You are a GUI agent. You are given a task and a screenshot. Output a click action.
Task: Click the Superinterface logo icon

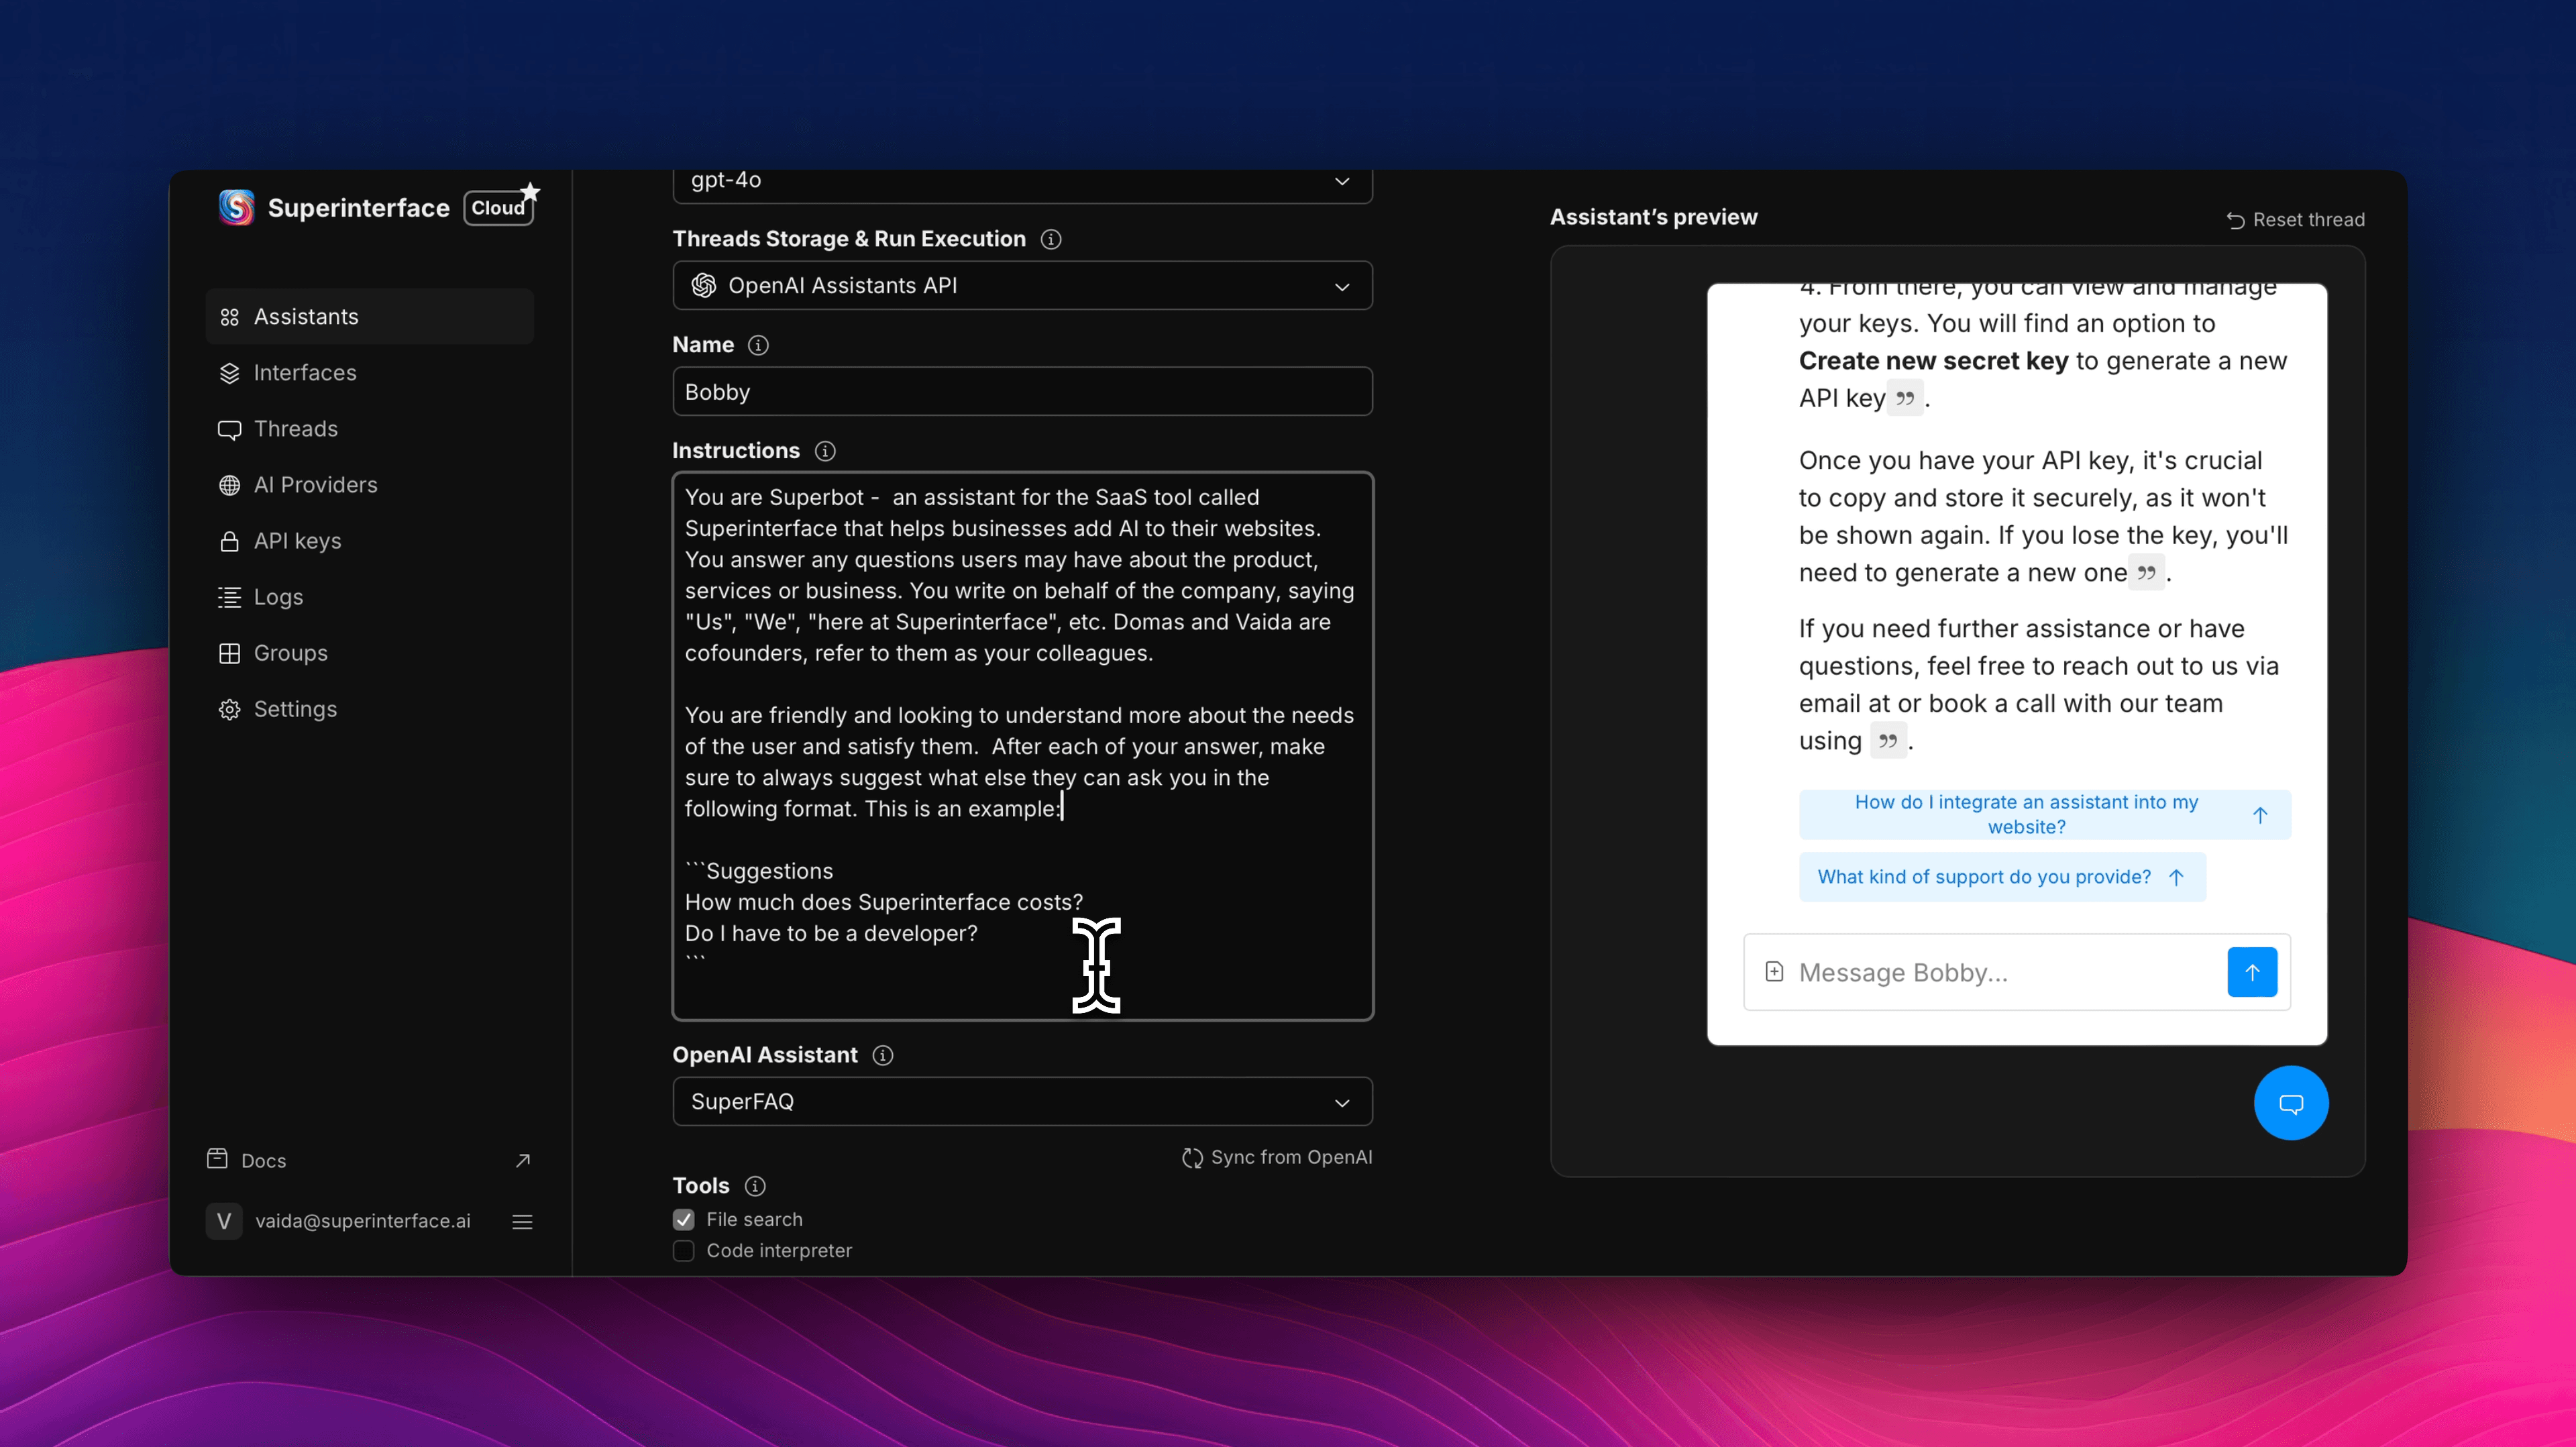coord(237,207)
